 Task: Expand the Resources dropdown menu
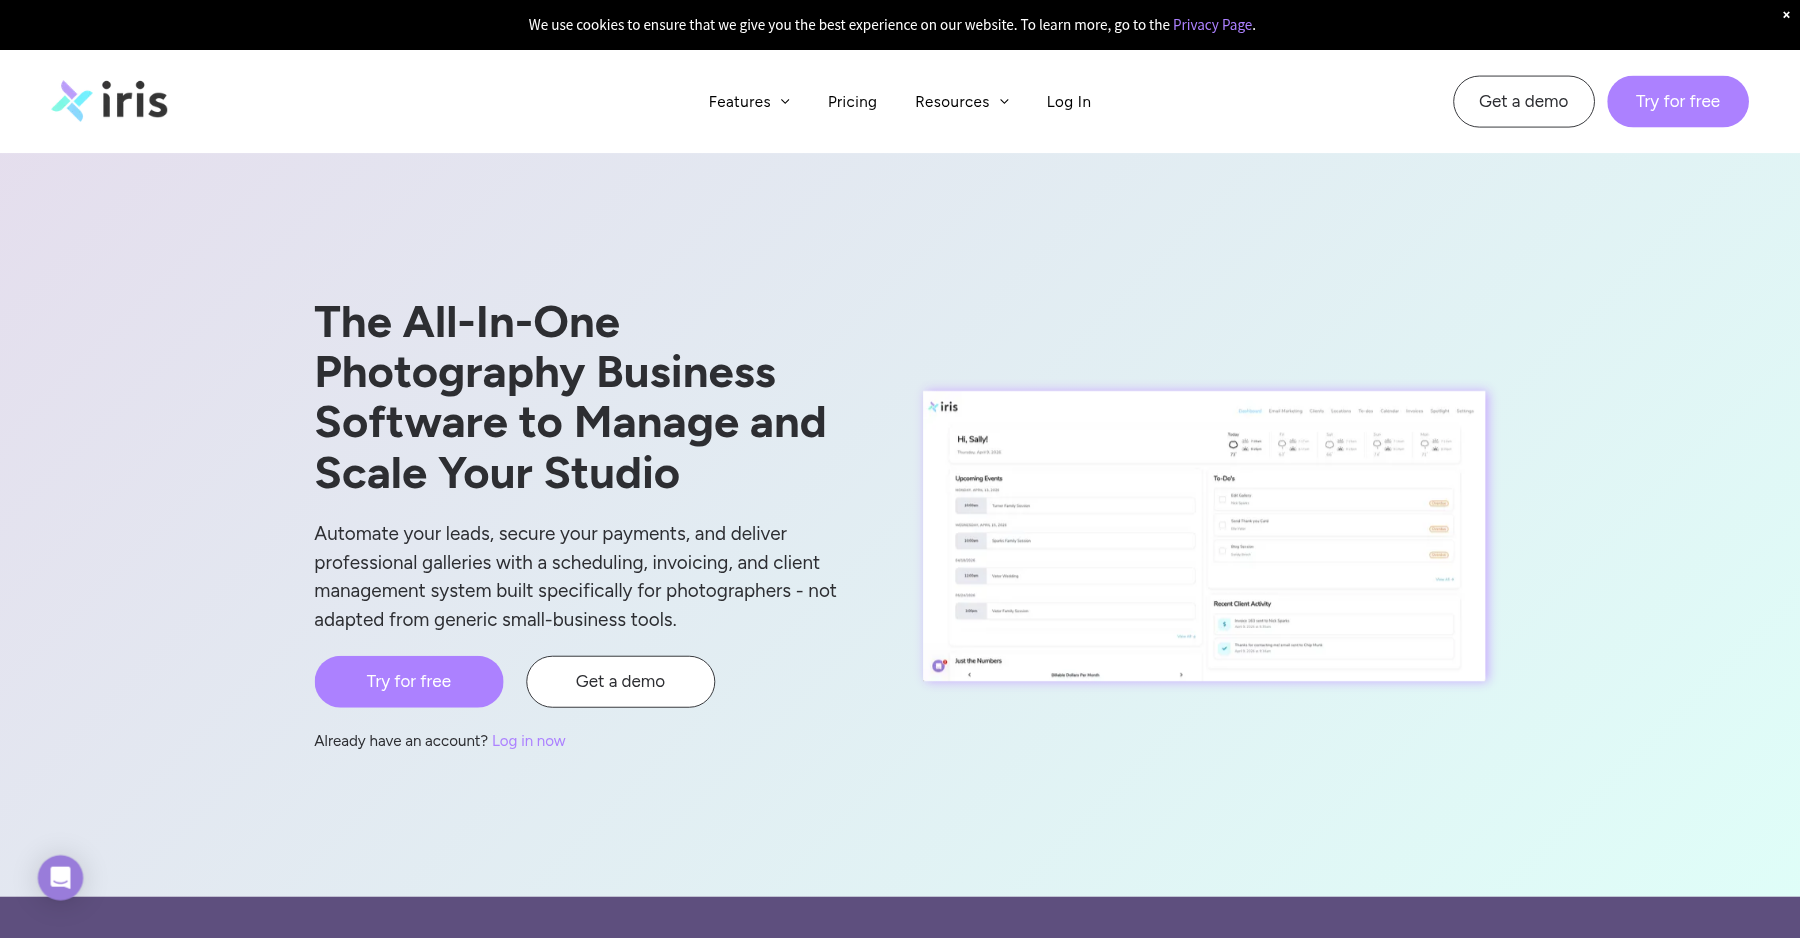pyautogui.click(x=962, y=102)
